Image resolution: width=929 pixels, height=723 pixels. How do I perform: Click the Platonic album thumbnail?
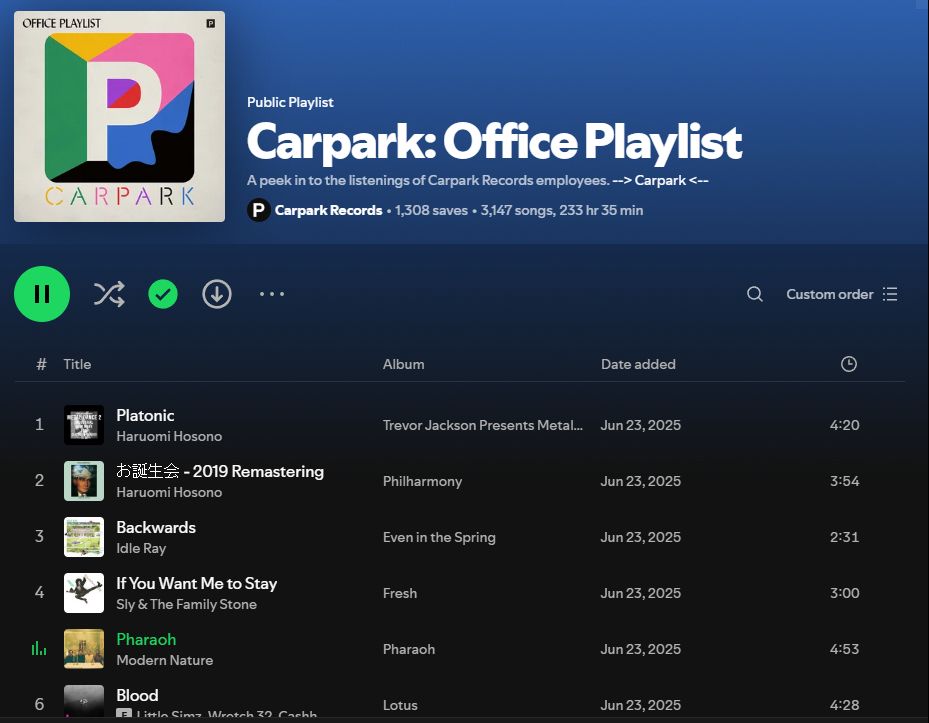coord(84,425)
